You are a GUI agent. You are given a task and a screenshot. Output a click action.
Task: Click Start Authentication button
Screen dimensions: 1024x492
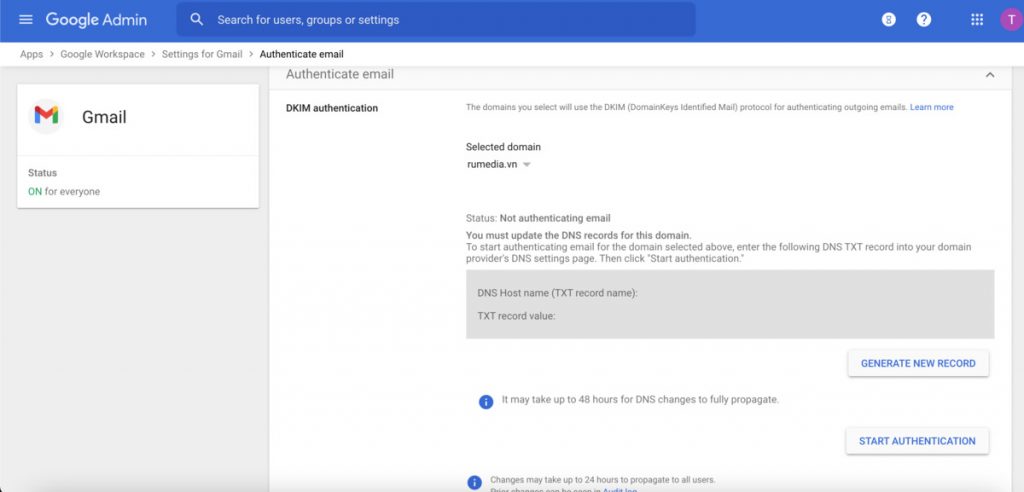(x=918, y=441)
